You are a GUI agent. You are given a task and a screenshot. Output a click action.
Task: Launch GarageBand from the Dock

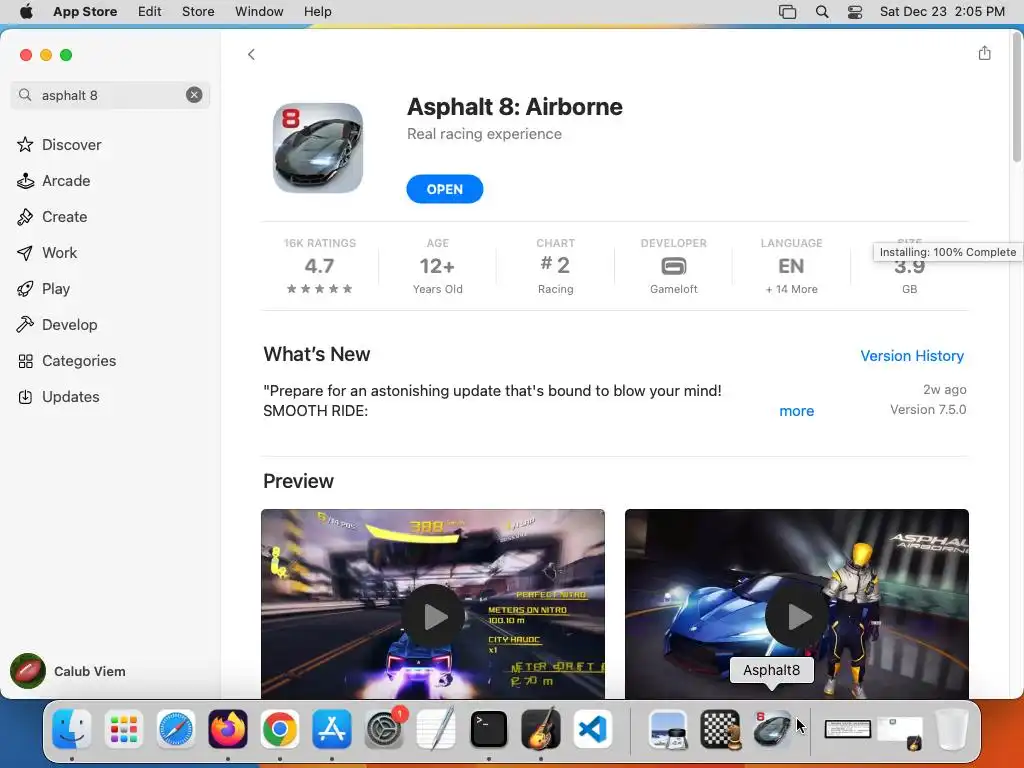541,729
